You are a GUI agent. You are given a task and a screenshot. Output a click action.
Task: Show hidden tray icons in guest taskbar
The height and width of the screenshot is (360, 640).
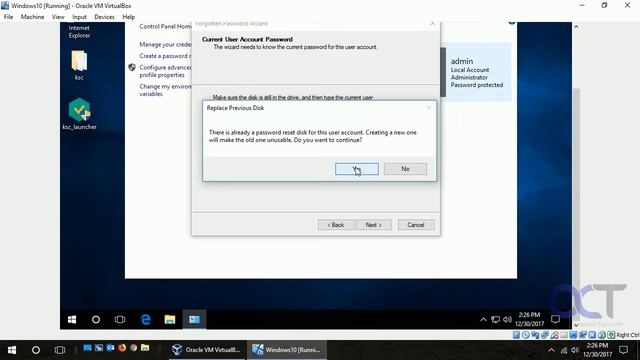click(x=483, y=320)
